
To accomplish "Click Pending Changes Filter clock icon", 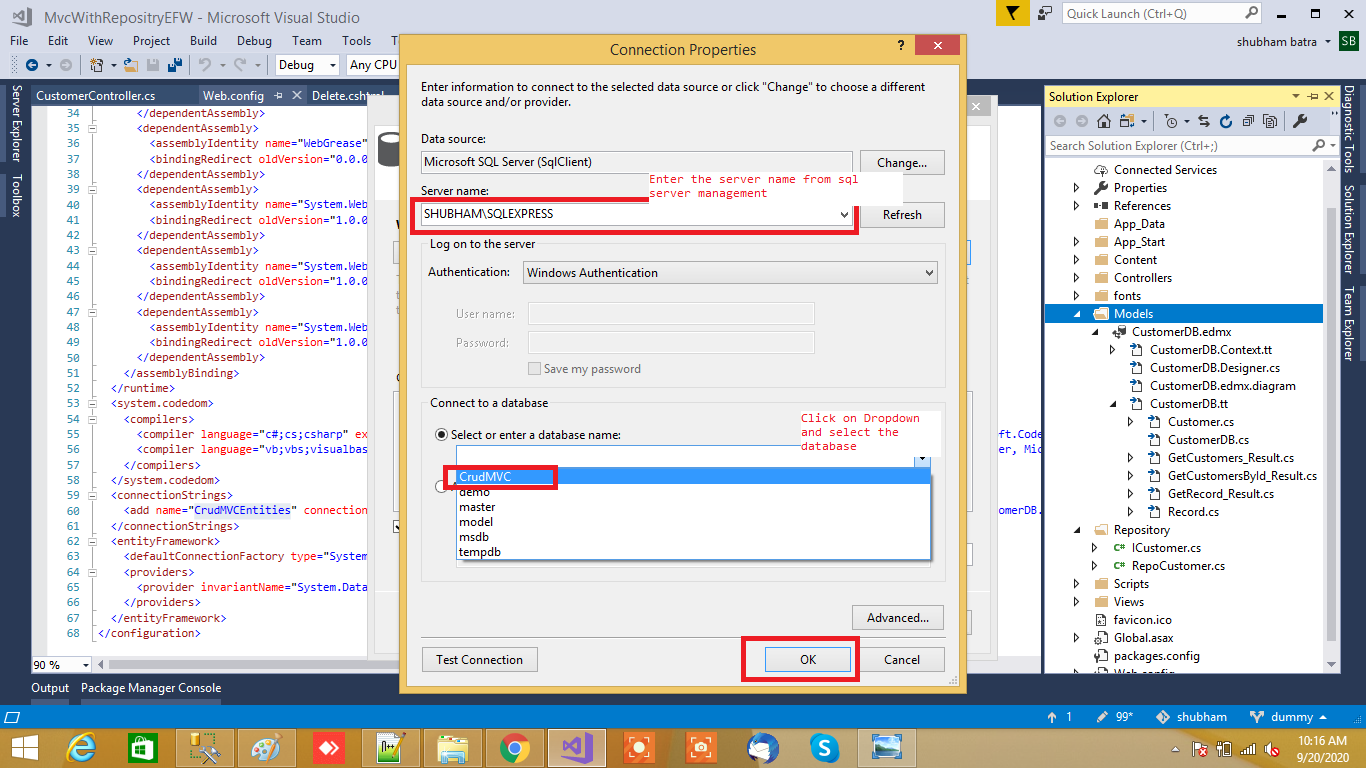I will coord(1171,121).
